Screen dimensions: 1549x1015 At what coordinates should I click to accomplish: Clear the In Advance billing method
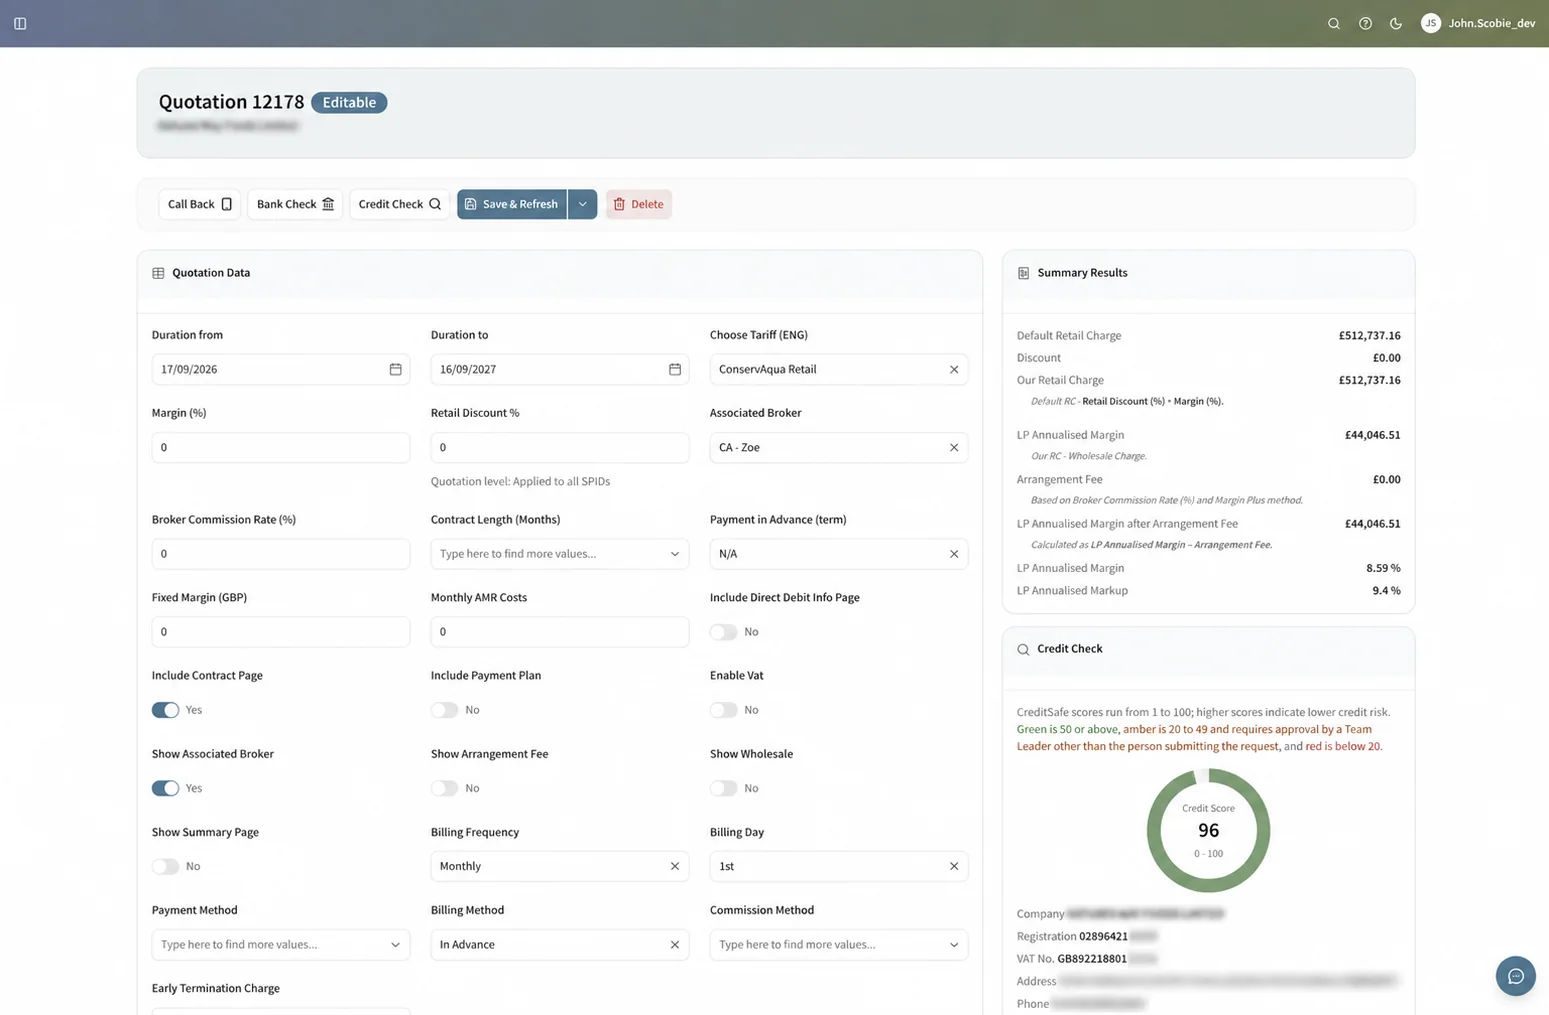point(675,944)
